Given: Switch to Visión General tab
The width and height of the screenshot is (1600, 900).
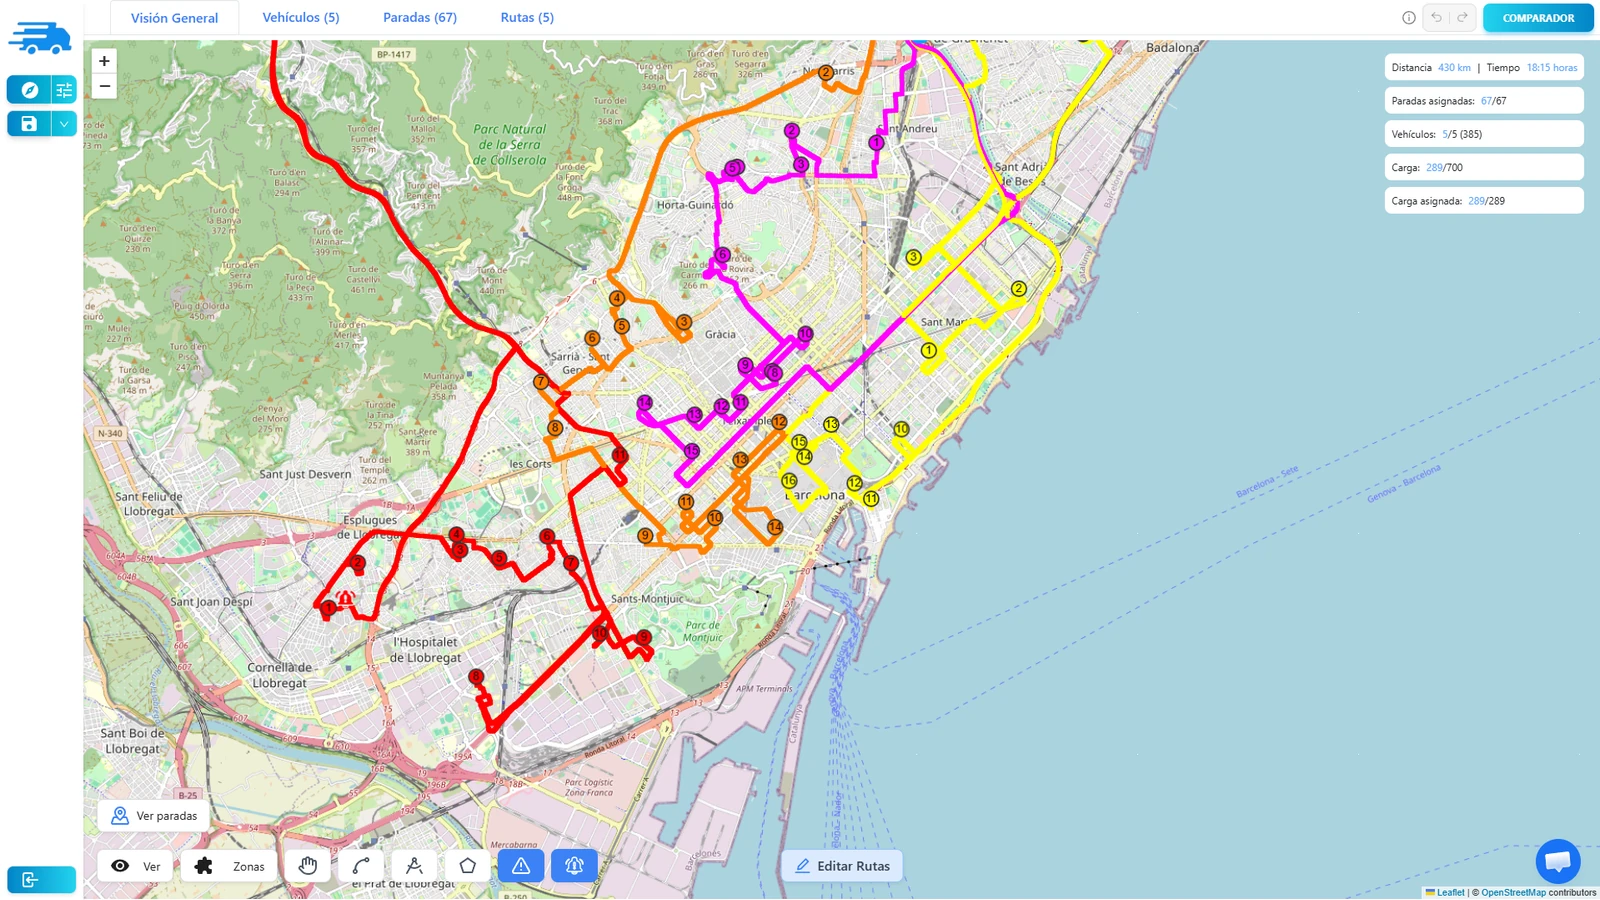Looking at the screenshot, I should coord(174,18).
